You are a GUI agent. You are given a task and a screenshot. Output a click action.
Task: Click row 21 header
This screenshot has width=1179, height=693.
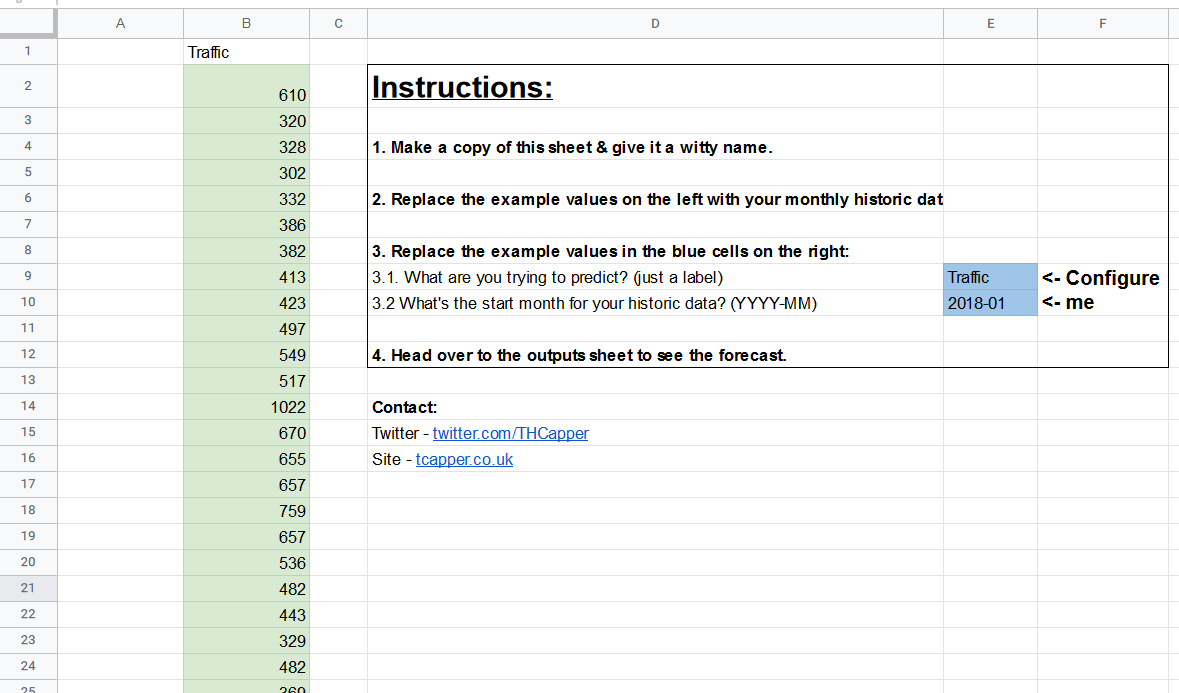28,589
